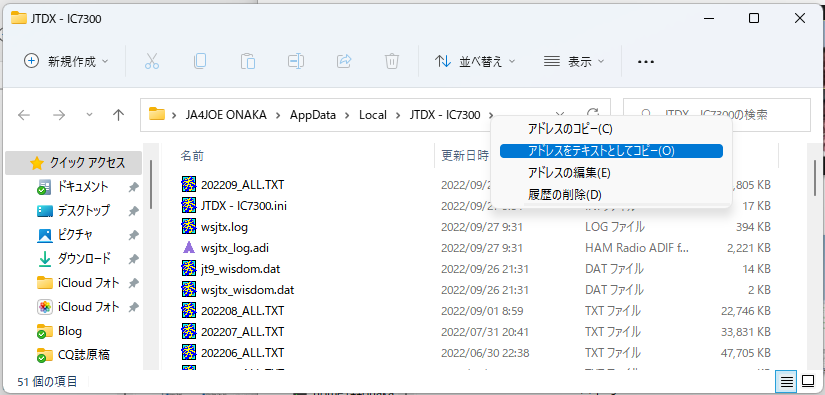
Task: Open the iCloud フォト item with colorful Photos icon
Action: tap(88, 307)
